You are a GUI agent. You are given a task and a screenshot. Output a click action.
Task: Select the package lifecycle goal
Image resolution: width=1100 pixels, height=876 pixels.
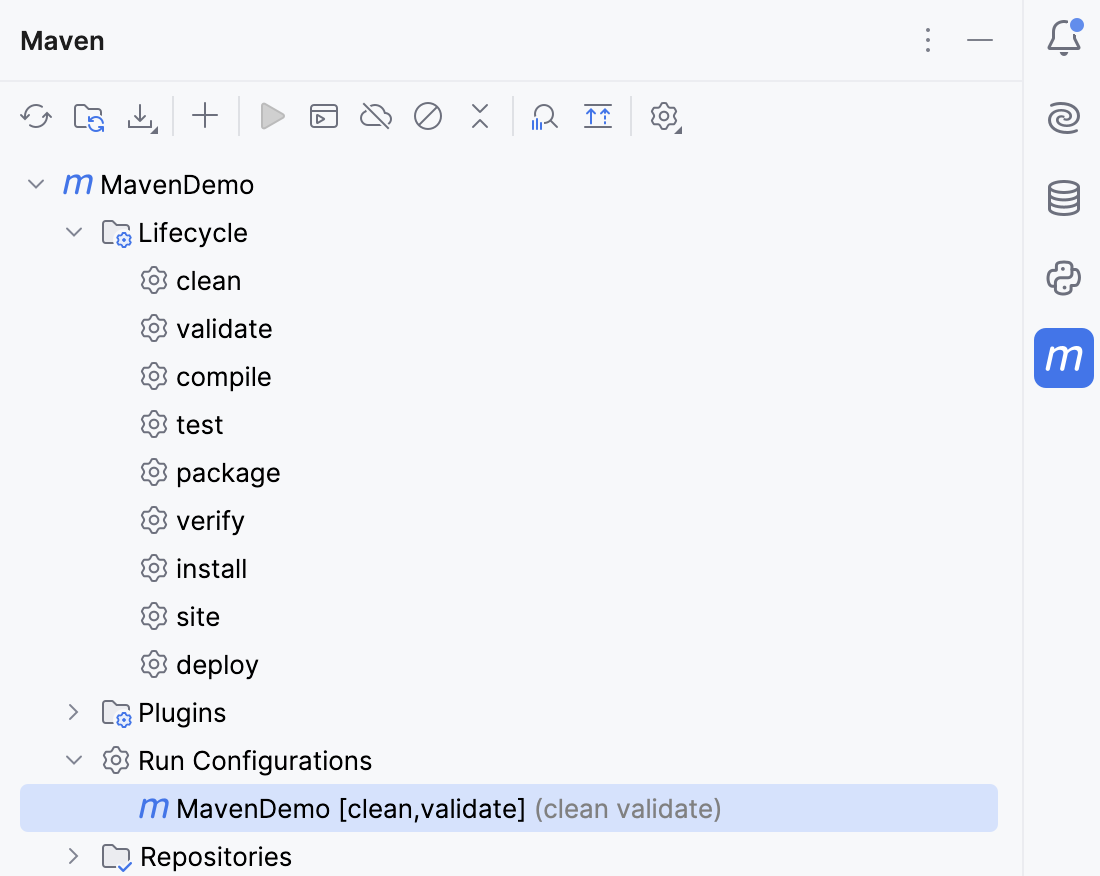pyautogui.click(x=227, y=473)
